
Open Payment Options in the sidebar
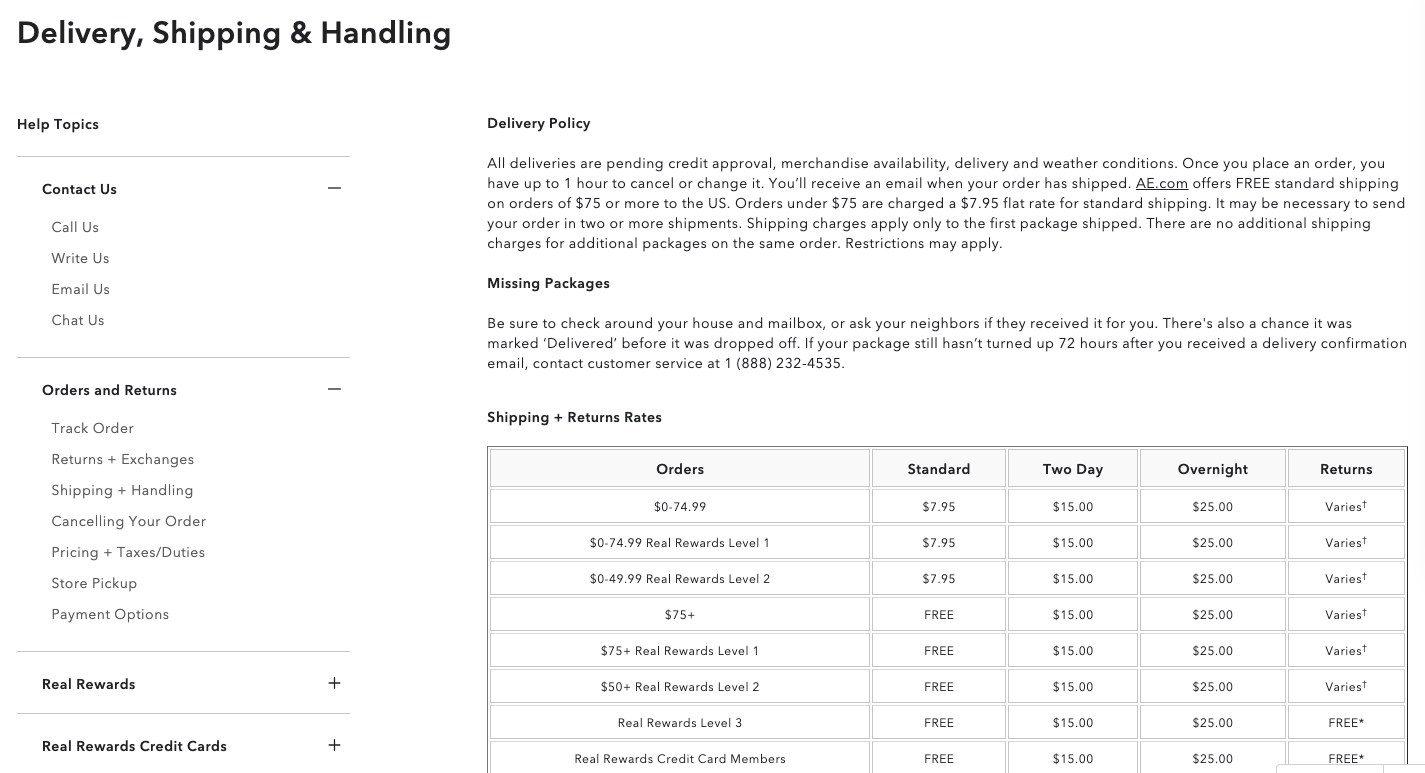(110, 614)
